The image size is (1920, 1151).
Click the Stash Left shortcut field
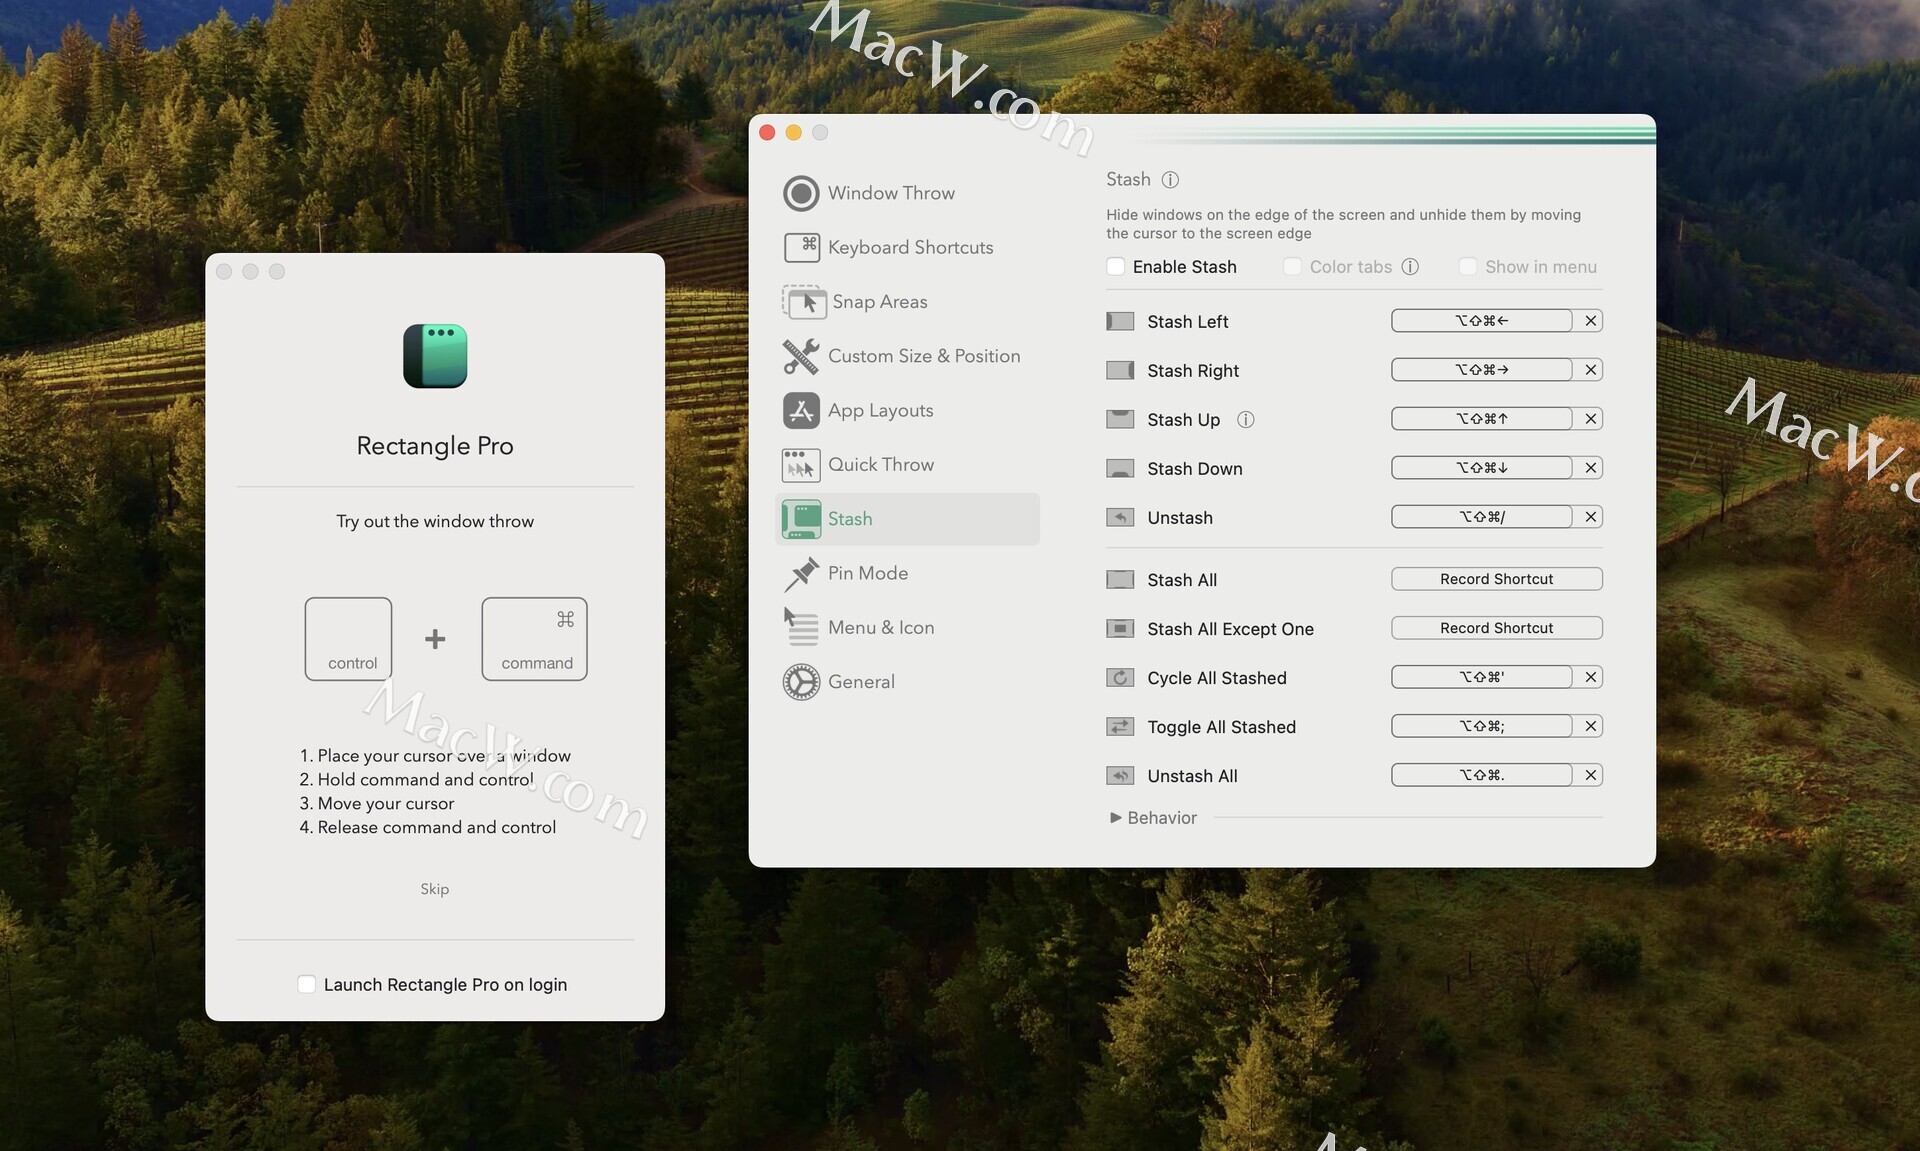coord(1482,321)
